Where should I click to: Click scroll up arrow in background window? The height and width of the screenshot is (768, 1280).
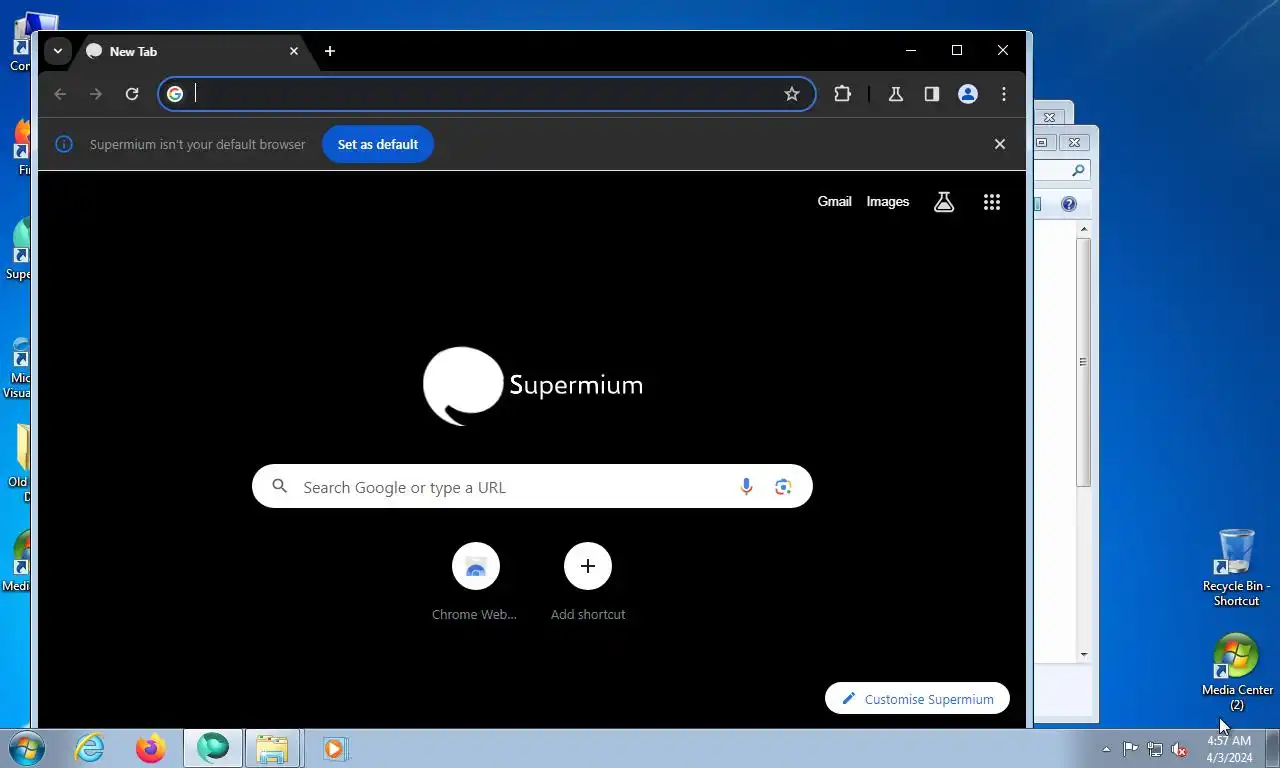click(1083, 230)
